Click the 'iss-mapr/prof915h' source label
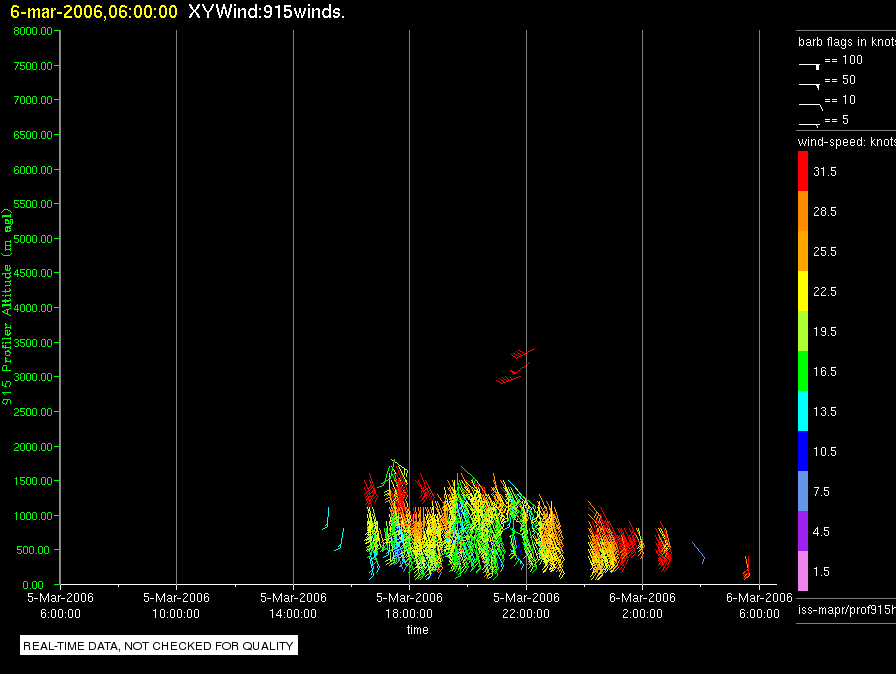 tap(847, 610)
